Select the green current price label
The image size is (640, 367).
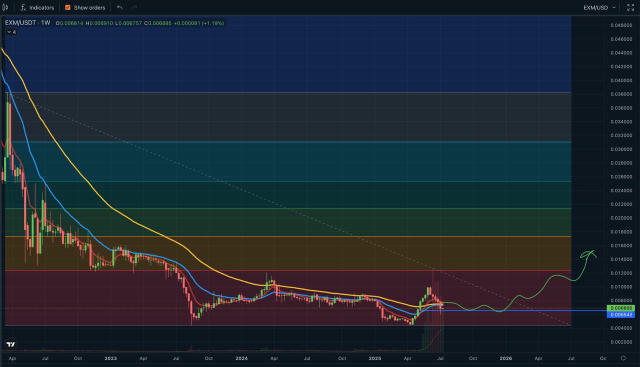point(620,308)
